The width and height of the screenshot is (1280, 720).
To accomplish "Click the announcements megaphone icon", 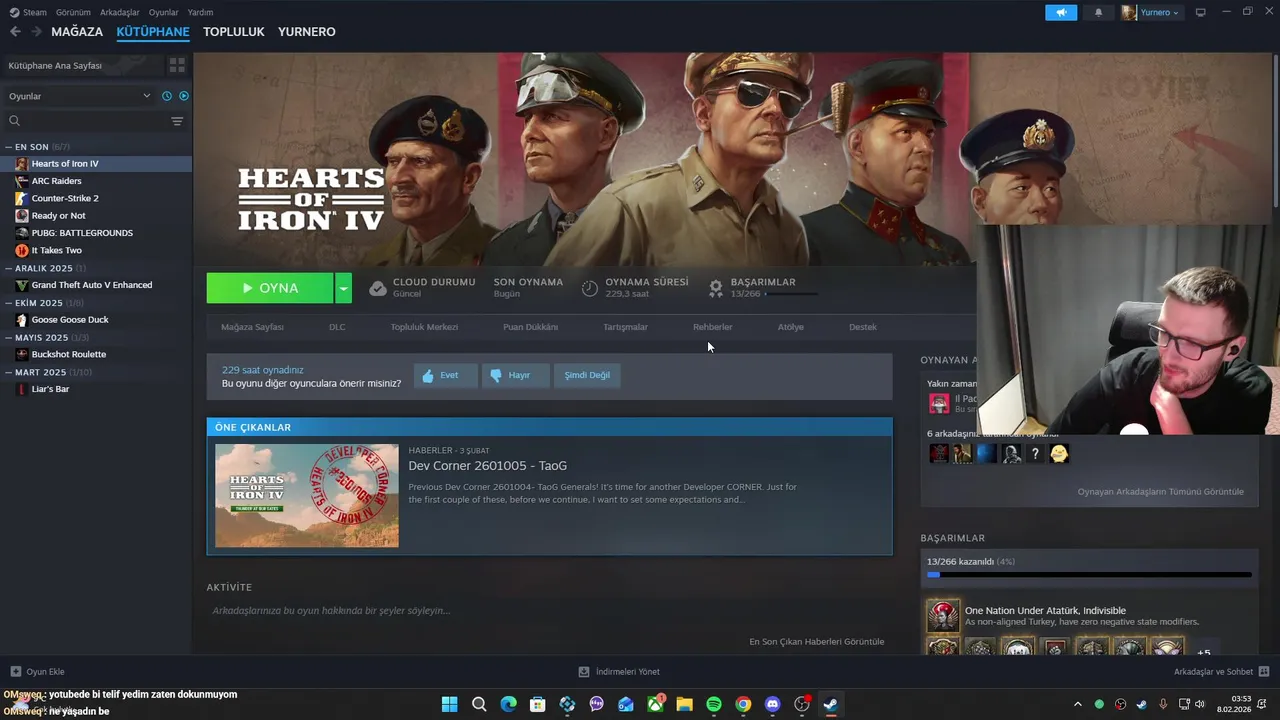I will [x=1061, y=12].
